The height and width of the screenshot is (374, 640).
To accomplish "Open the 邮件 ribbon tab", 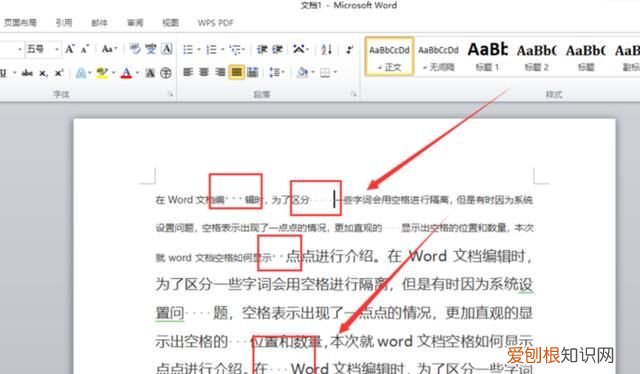I will [x=99, y=22].
